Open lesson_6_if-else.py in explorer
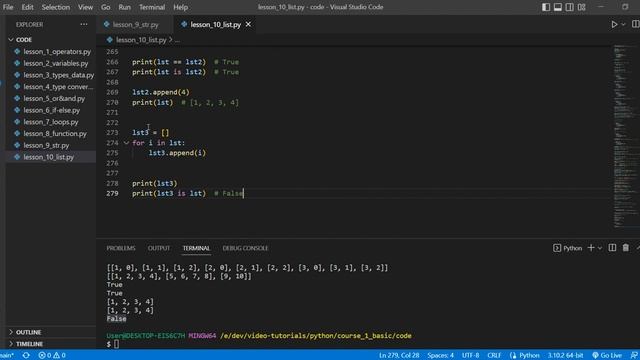Viewport: 640px width, 360px height. (51, 110)
